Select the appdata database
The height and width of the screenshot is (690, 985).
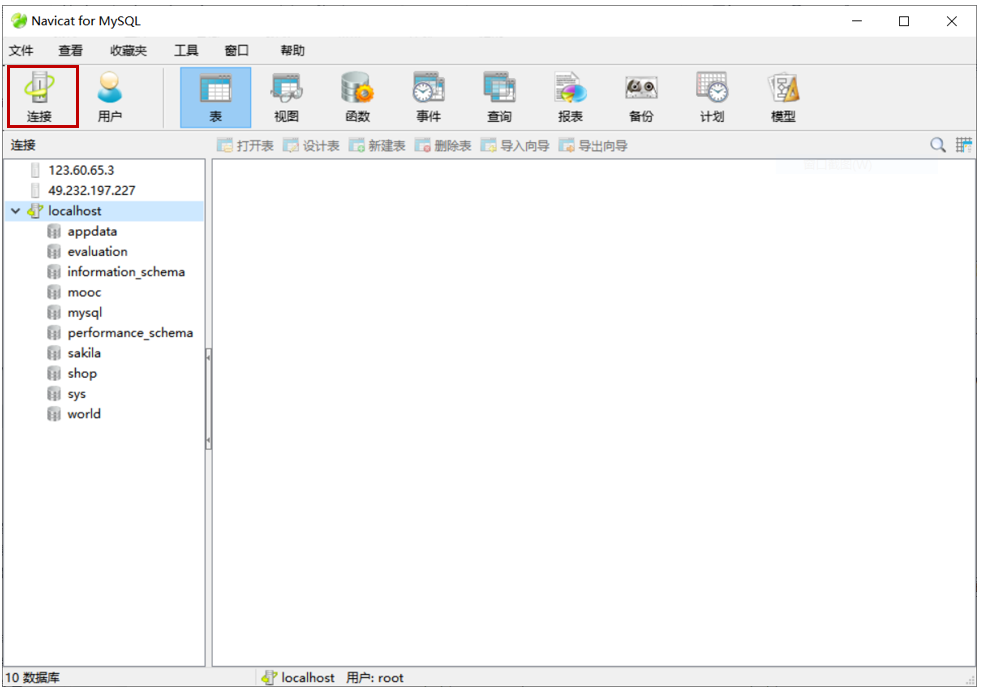(92, 231)
